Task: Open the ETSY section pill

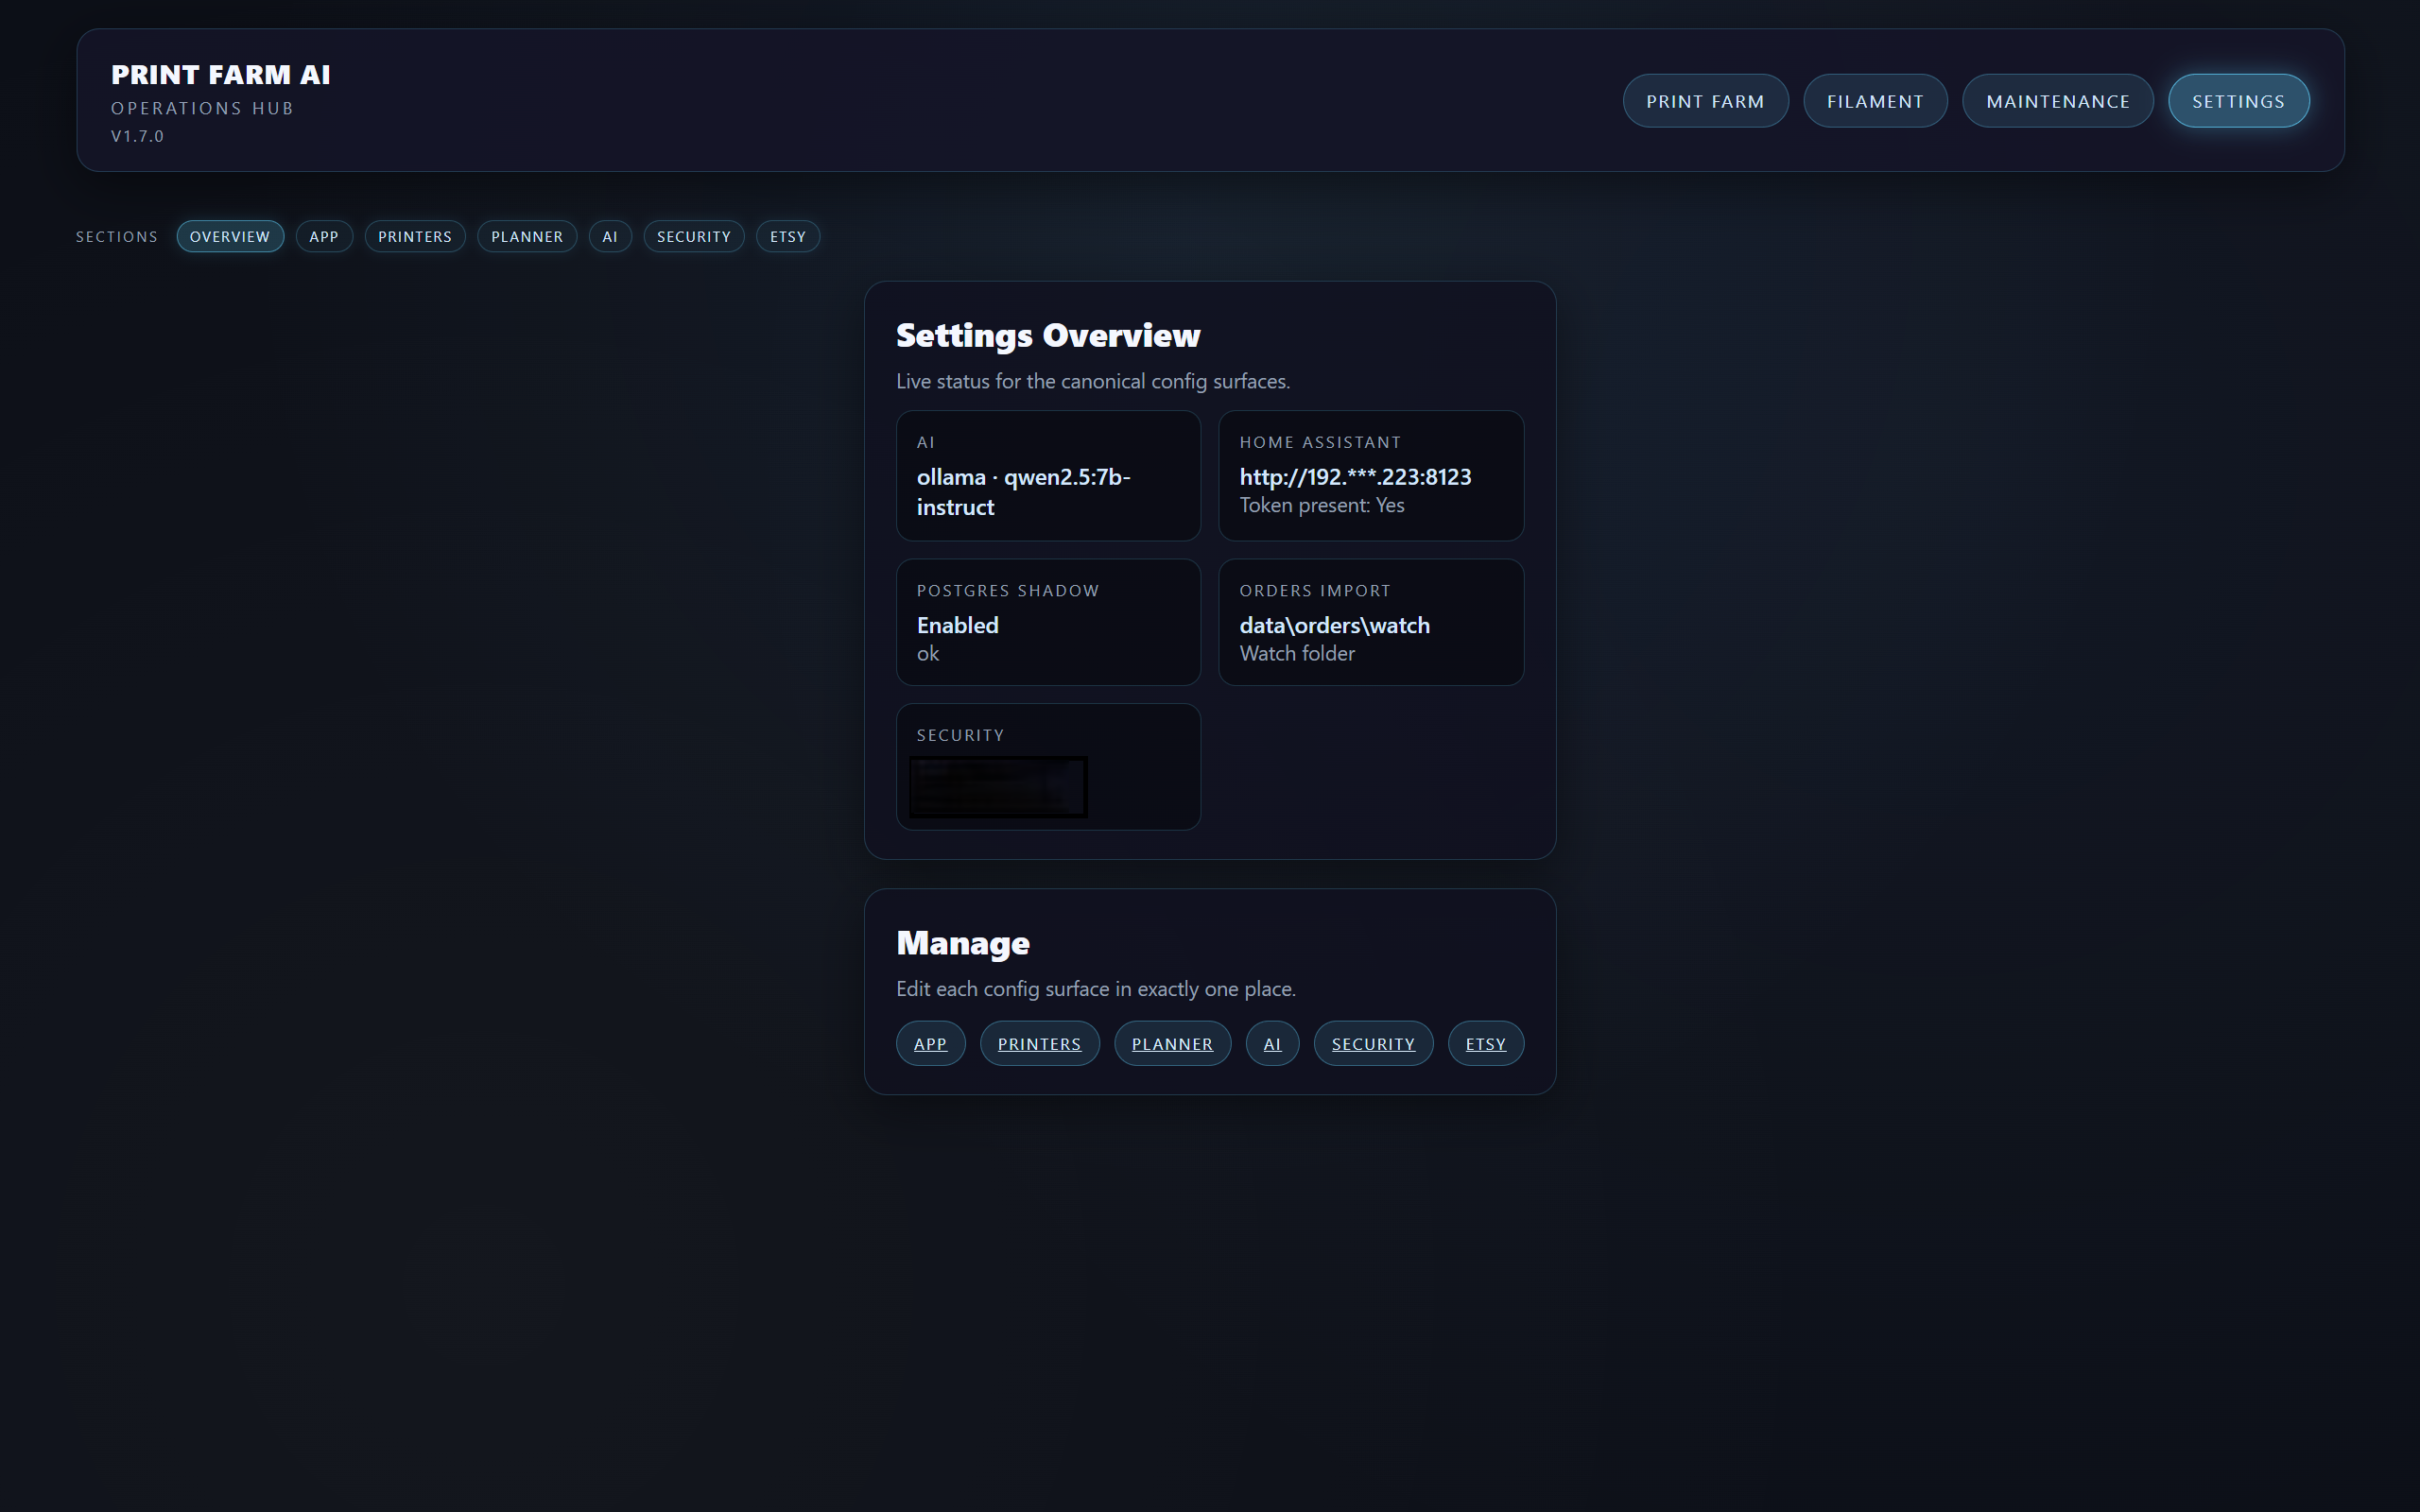Action: [x=787, y=236]
